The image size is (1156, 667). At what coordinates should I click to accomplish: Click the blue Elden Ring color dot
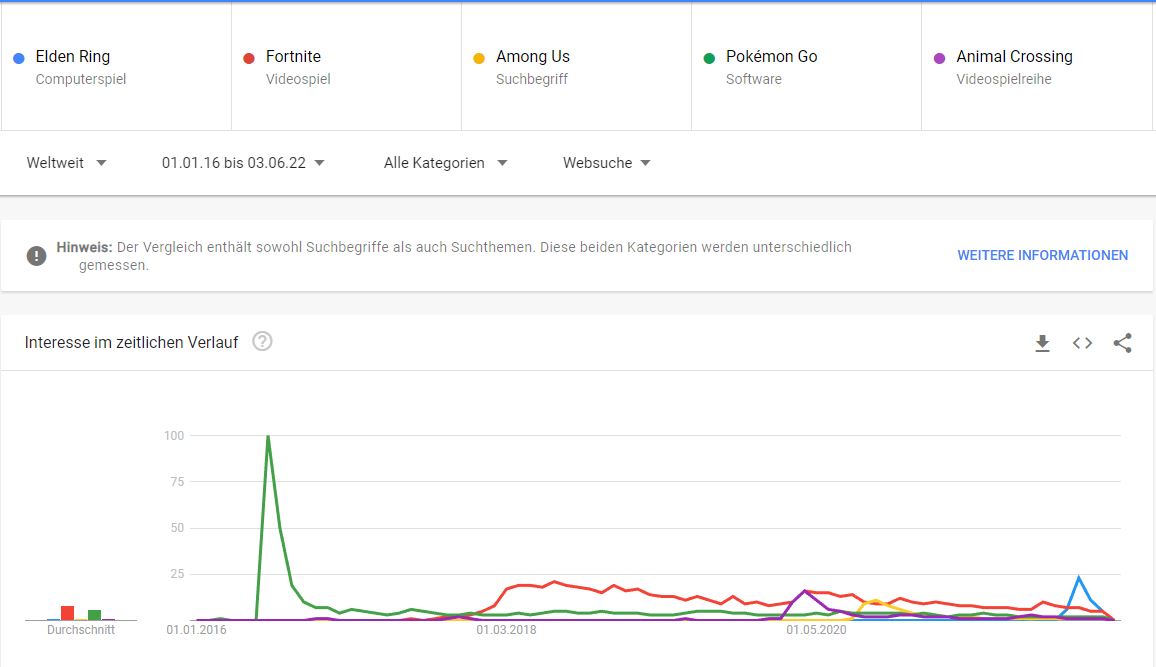19,58
